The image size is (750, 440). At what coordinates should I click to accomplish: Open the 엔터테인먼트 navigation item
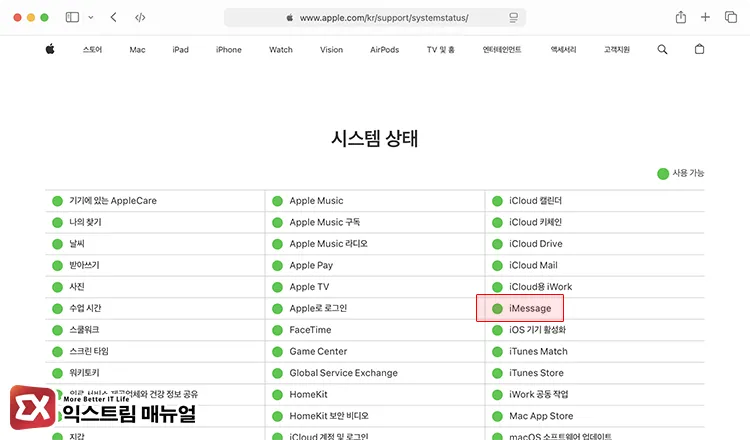point(502,49)
